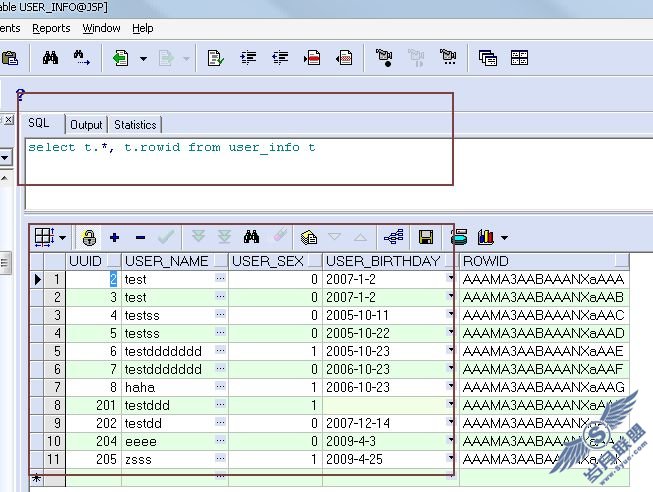Click the tile windows icon

[x=519, y=58]
